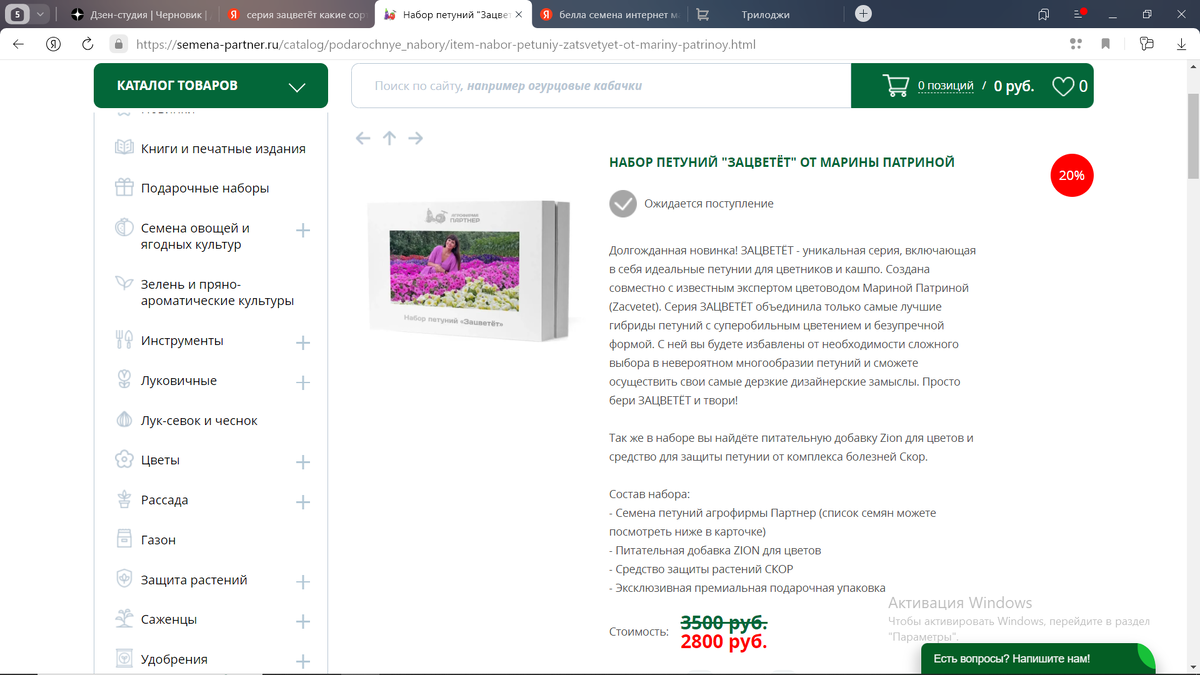
Task: Go back with the browser back arrow
Action: pos(18,44)
